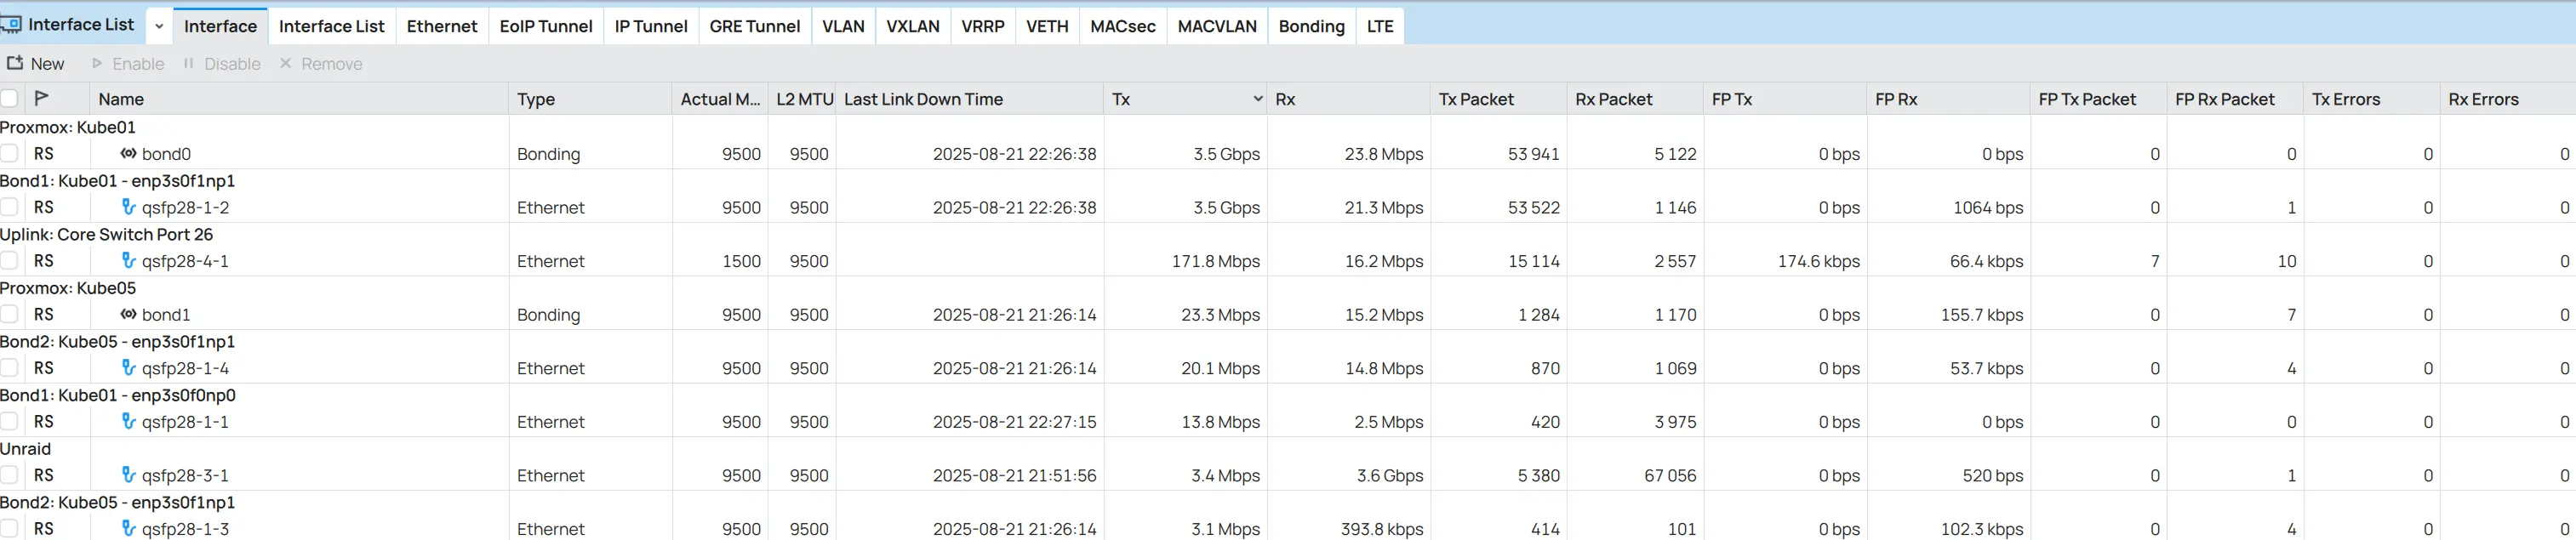The height and width of the screenshot is (540, 2576).
Task: Click the ethernet icon beside qsfp28-3-1
Action: [128, 475]
